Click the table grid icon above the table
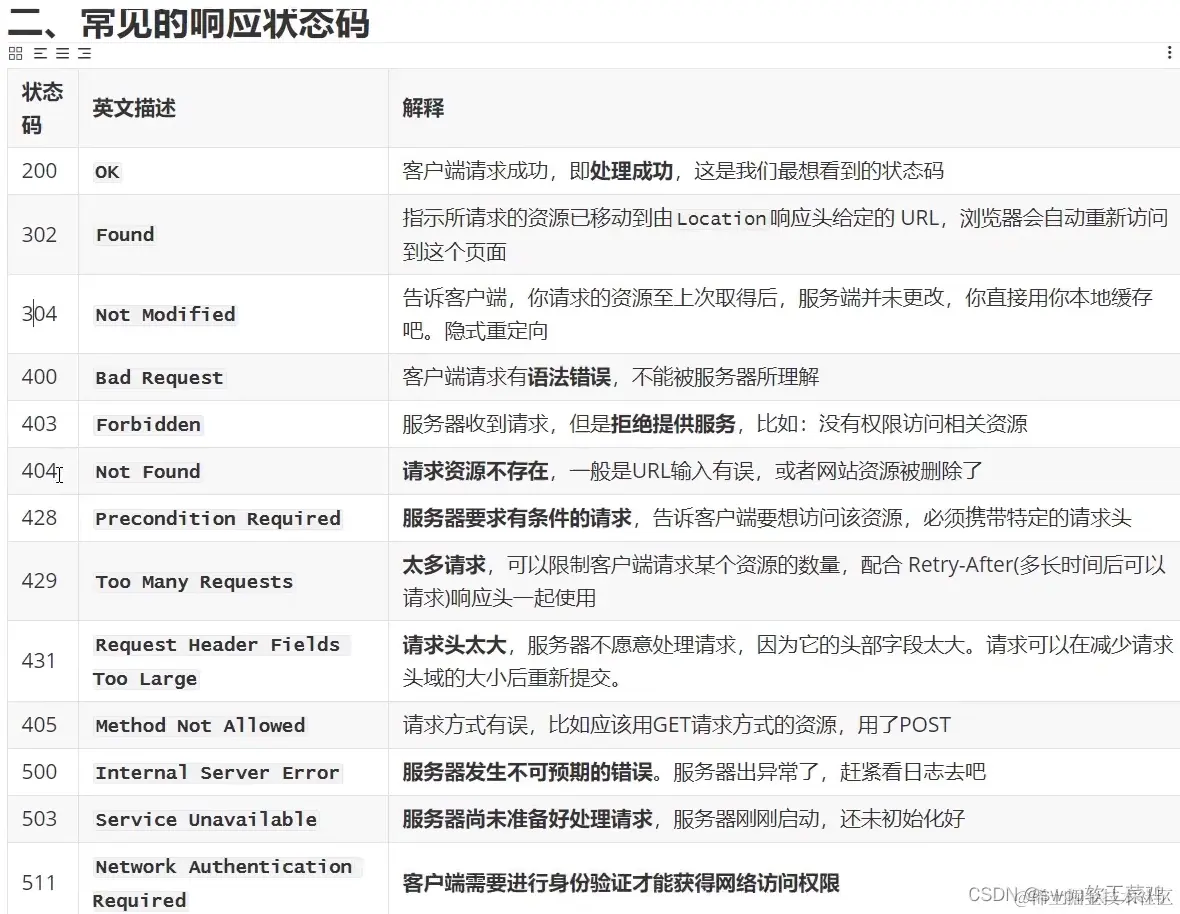 click(x=15, y=53)
